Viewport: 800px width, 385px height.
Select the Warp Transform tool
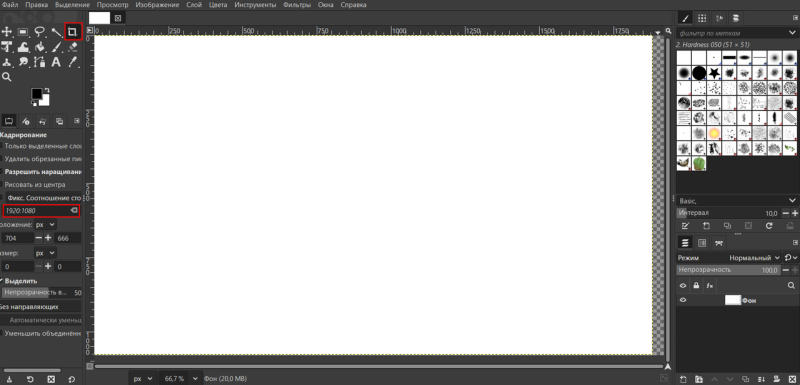point(23,47)
